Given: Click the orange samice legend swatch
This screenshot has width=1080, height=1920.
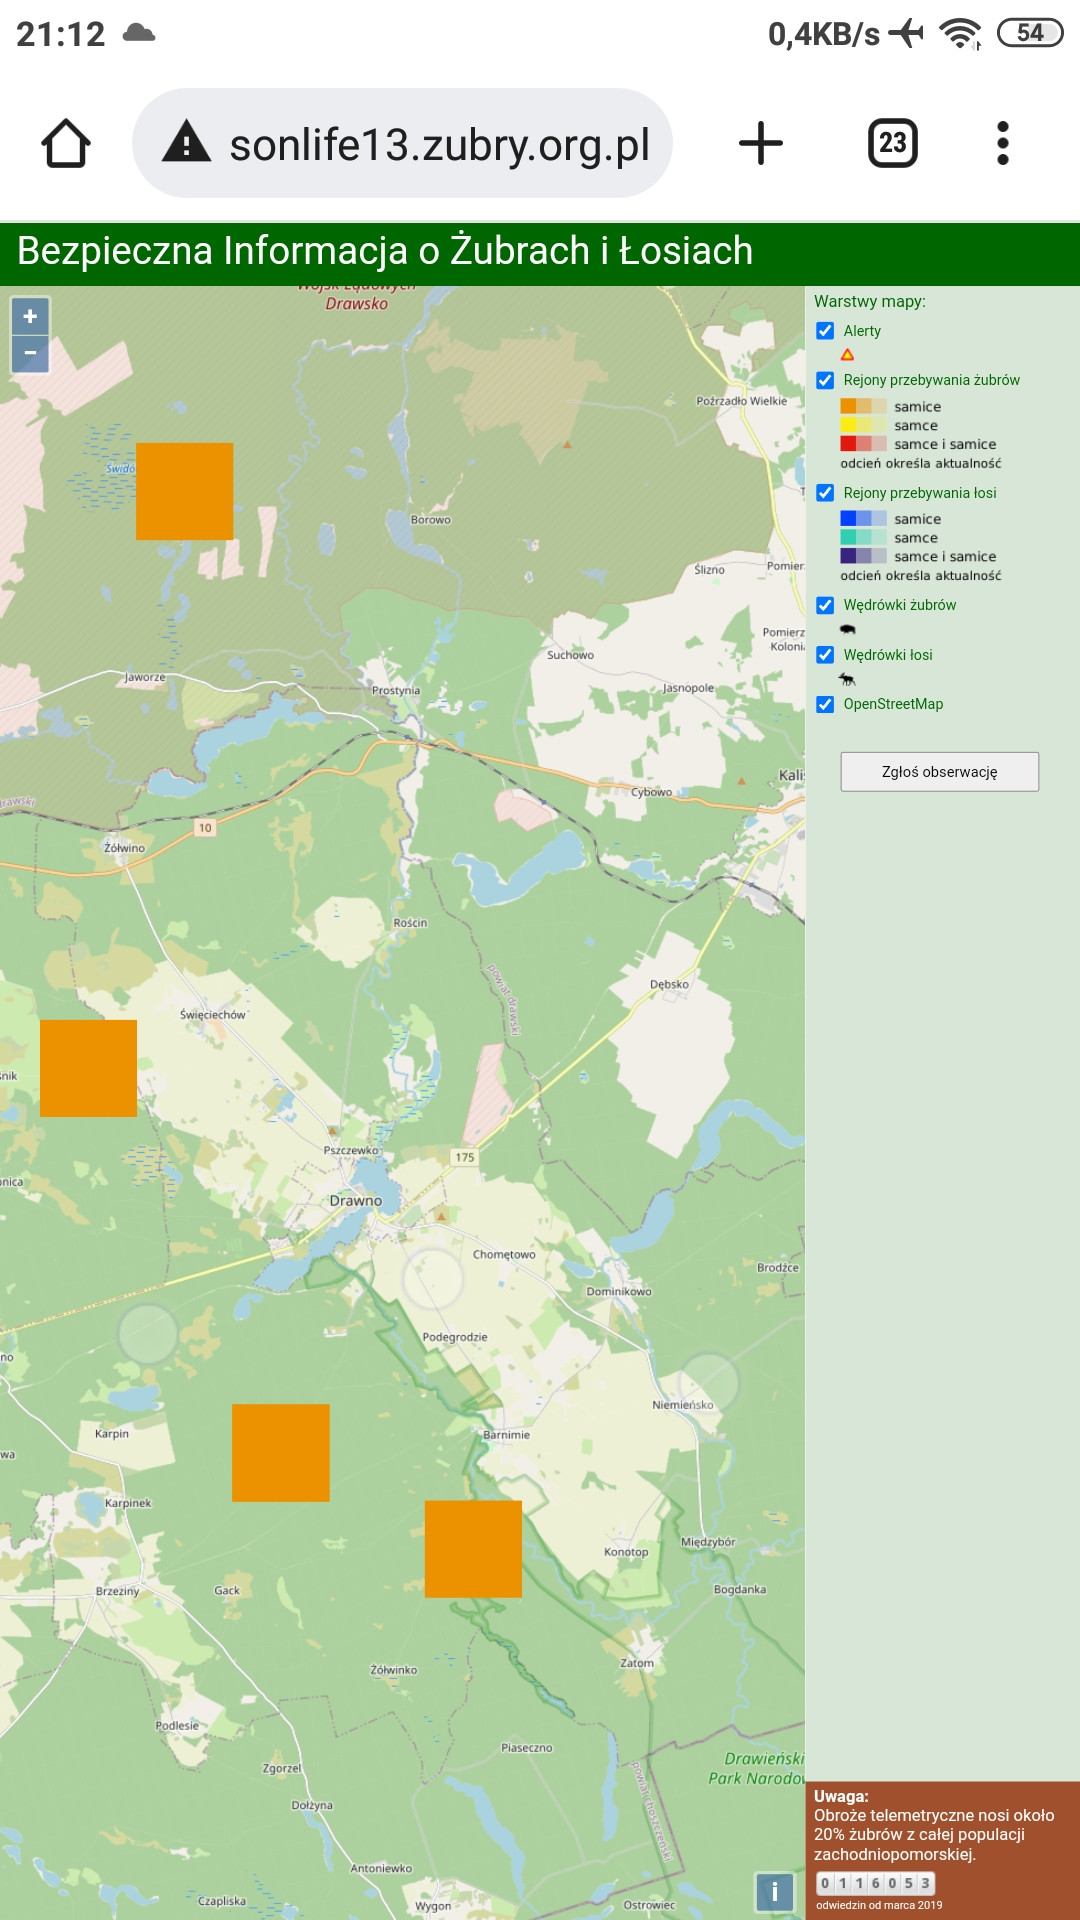Looking at the screenshot, I should coord(849,406).
